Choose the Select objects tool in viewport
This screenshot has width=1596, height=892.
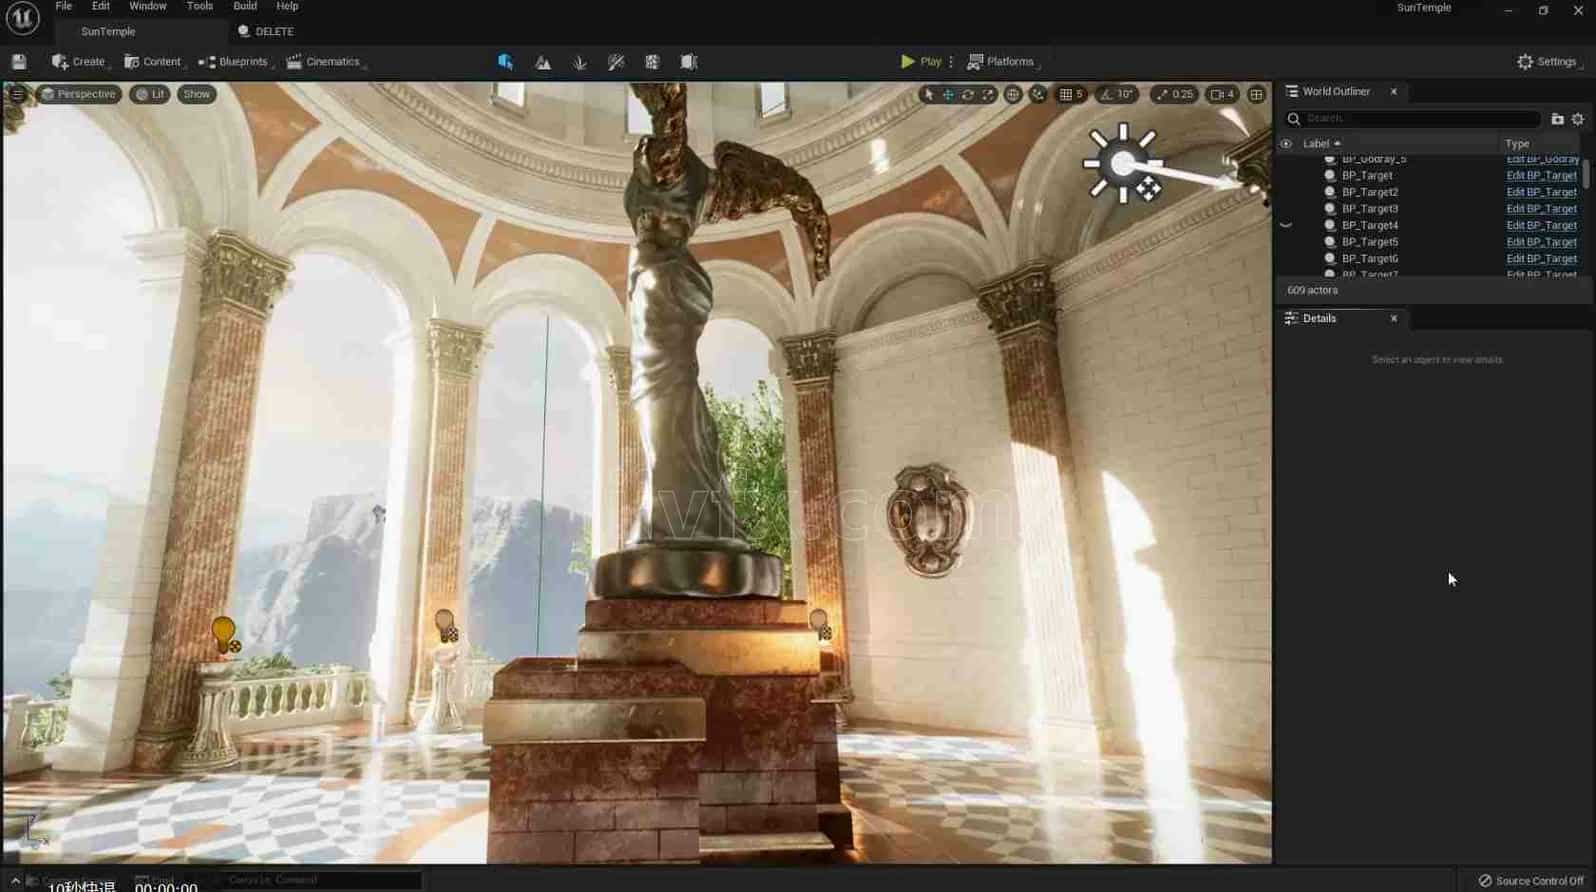click(929, 94)
